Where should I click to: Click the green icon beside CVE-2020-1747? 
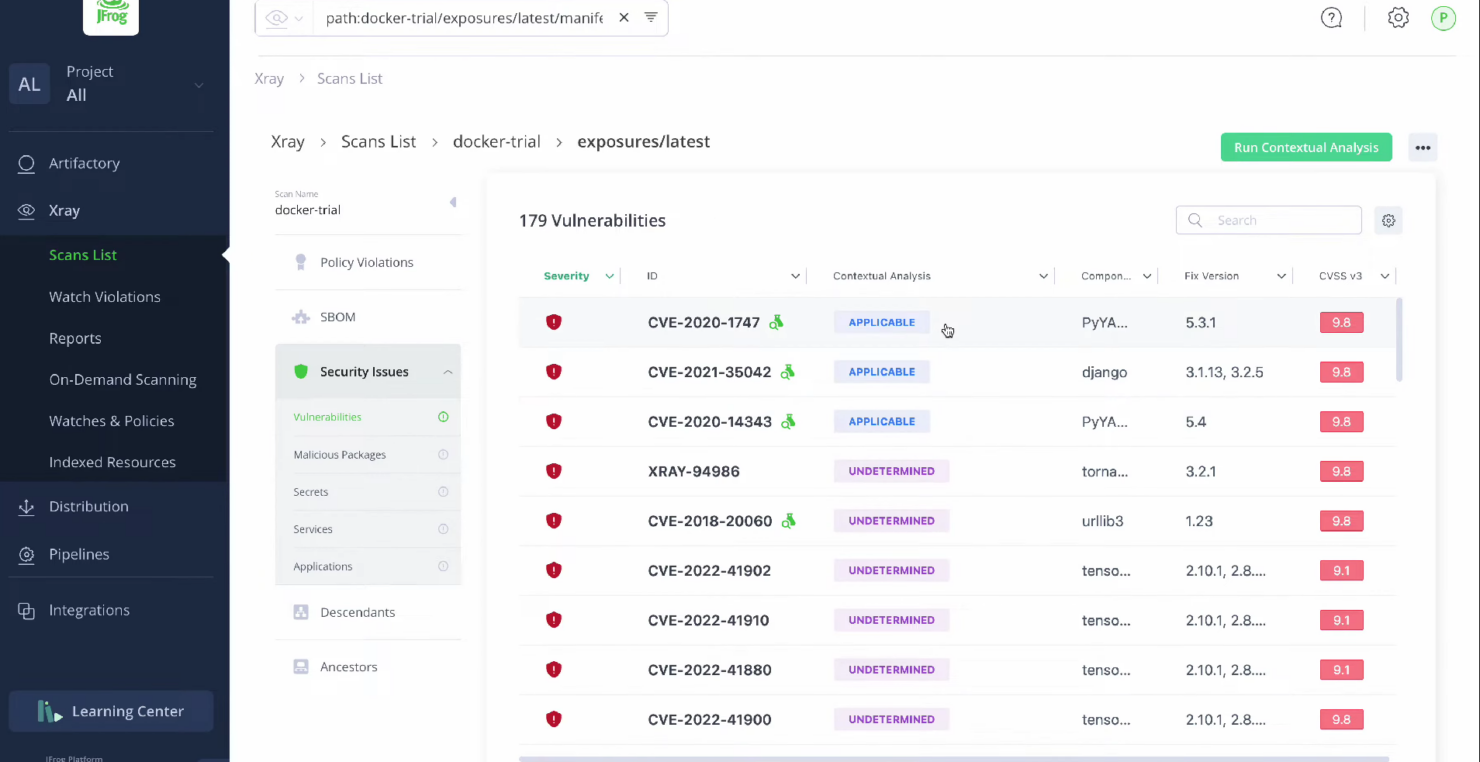coord(776,322)
